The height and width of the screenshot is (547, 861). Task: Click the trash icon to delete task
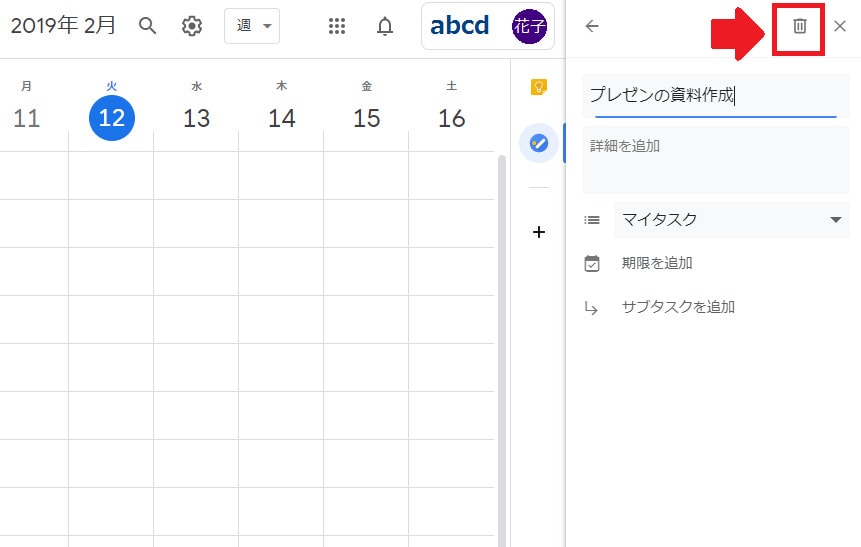(799, 27)
